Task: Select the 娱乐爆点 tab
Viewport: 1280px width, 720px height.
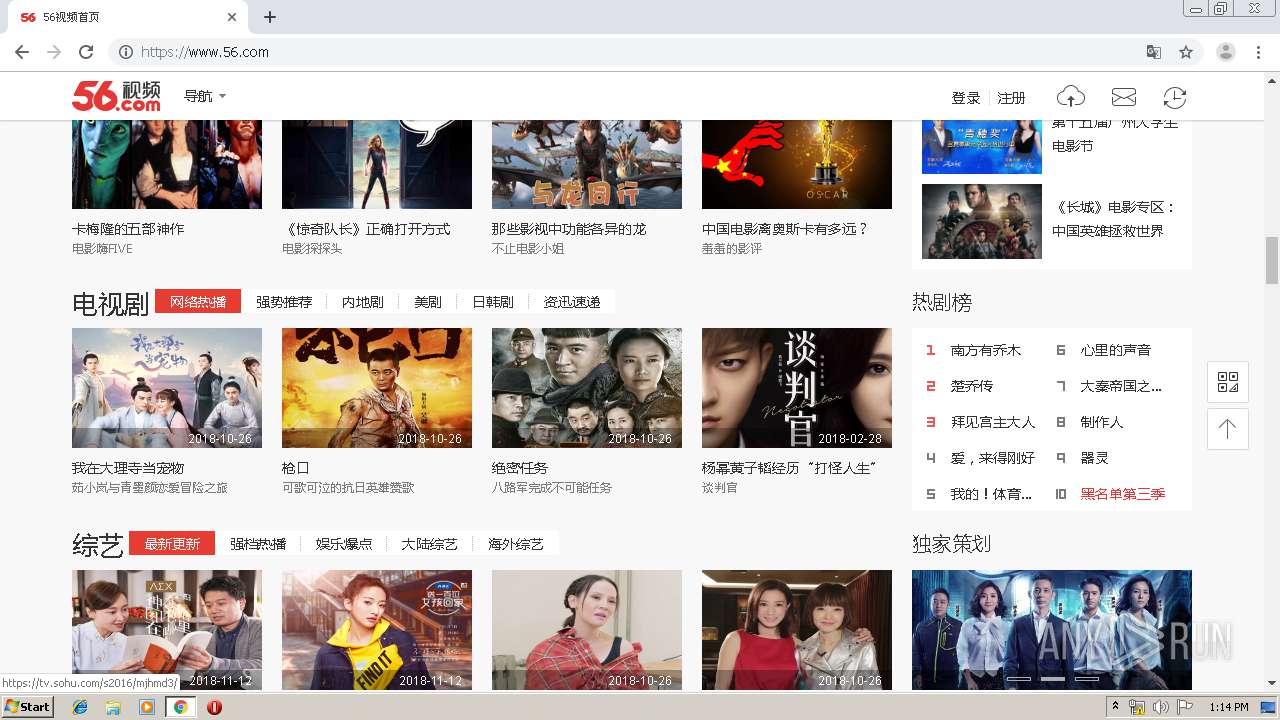Action: coord(344,543)
